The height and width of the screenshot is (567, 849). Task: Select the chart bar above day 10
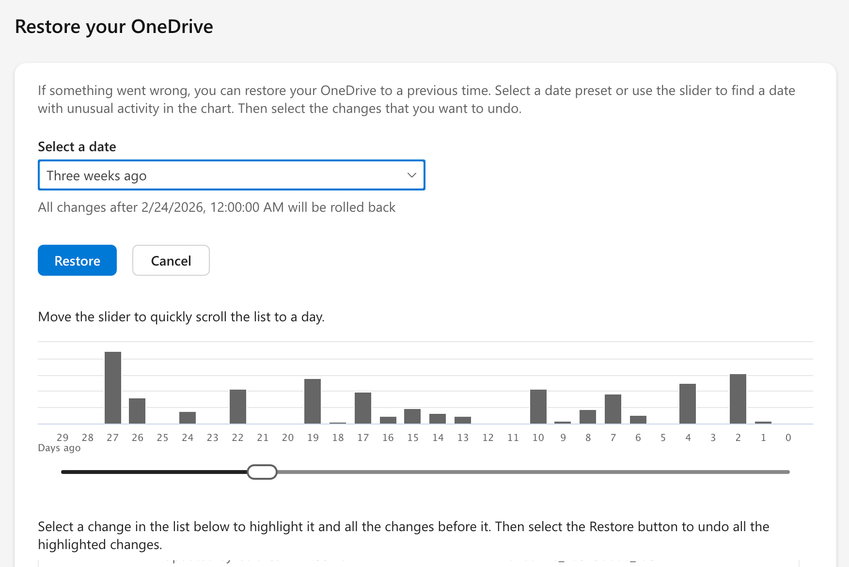[538, 406]
